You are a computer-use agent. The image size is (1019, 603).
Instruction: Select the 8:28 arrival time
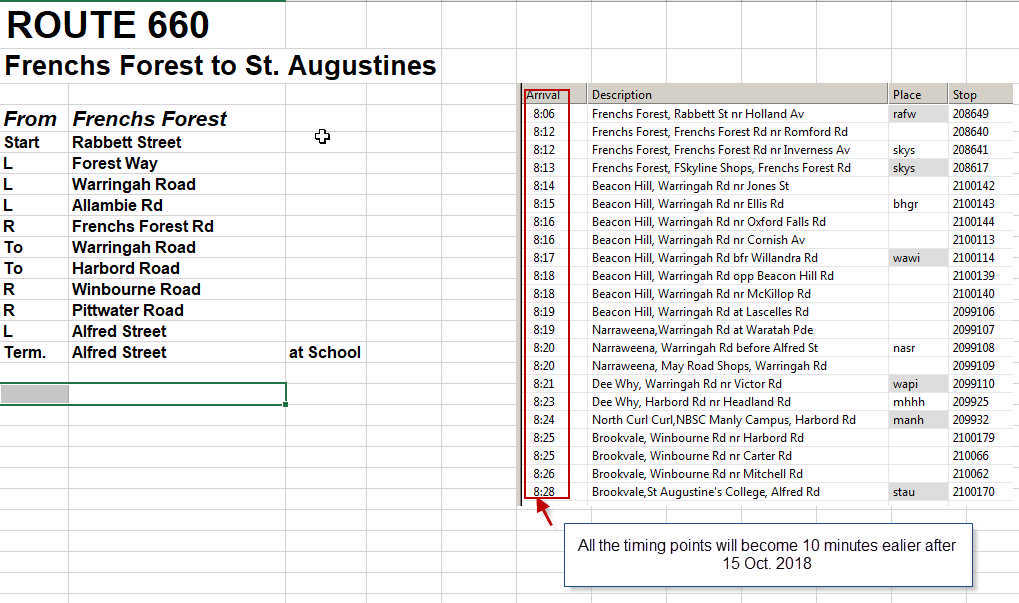[544, 492]
